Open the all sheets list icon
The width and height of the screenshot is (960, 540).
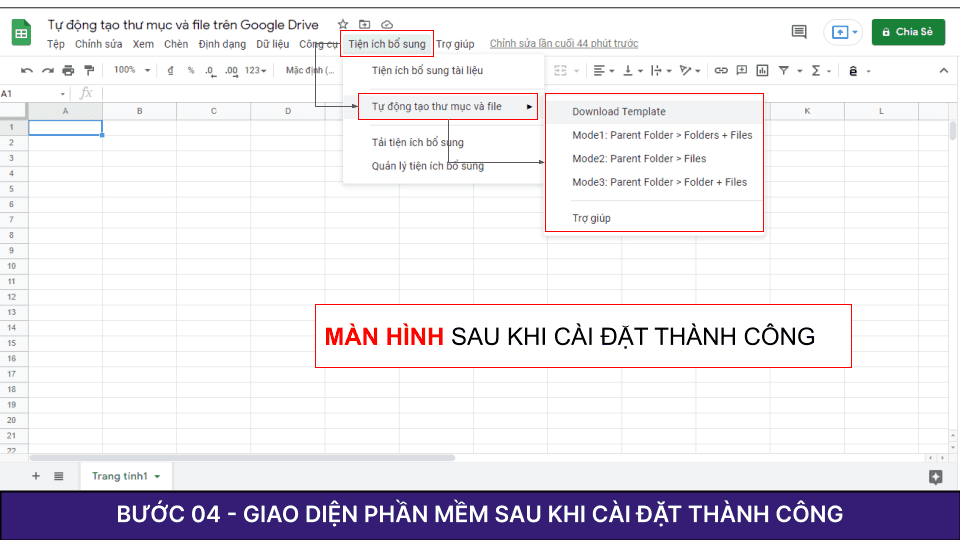coord(59,476)
